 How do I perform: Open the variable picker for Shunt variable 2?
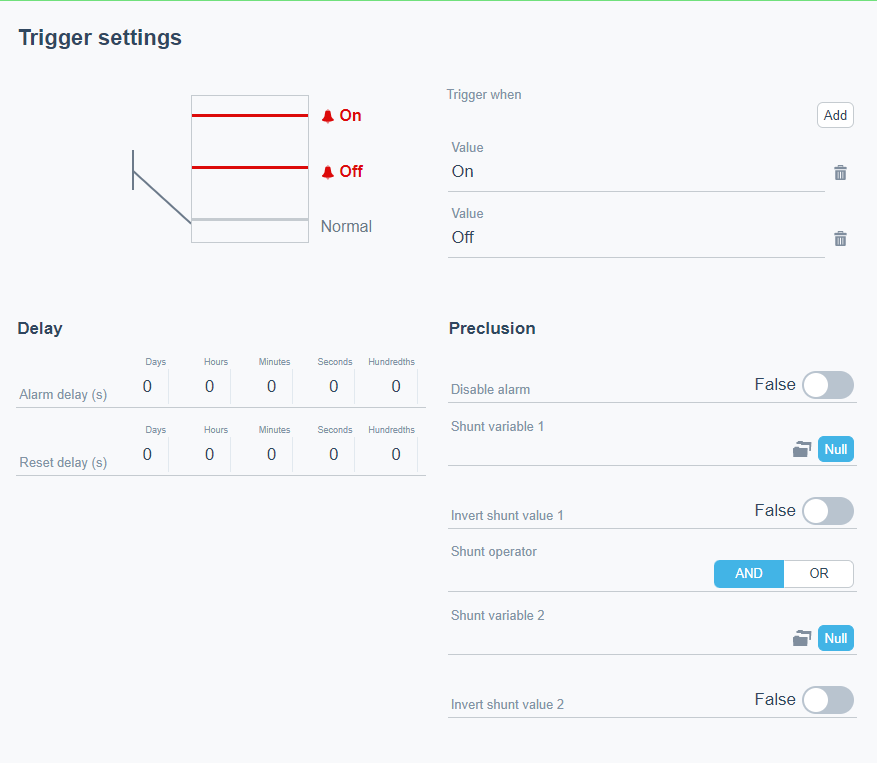click(802, 638)
